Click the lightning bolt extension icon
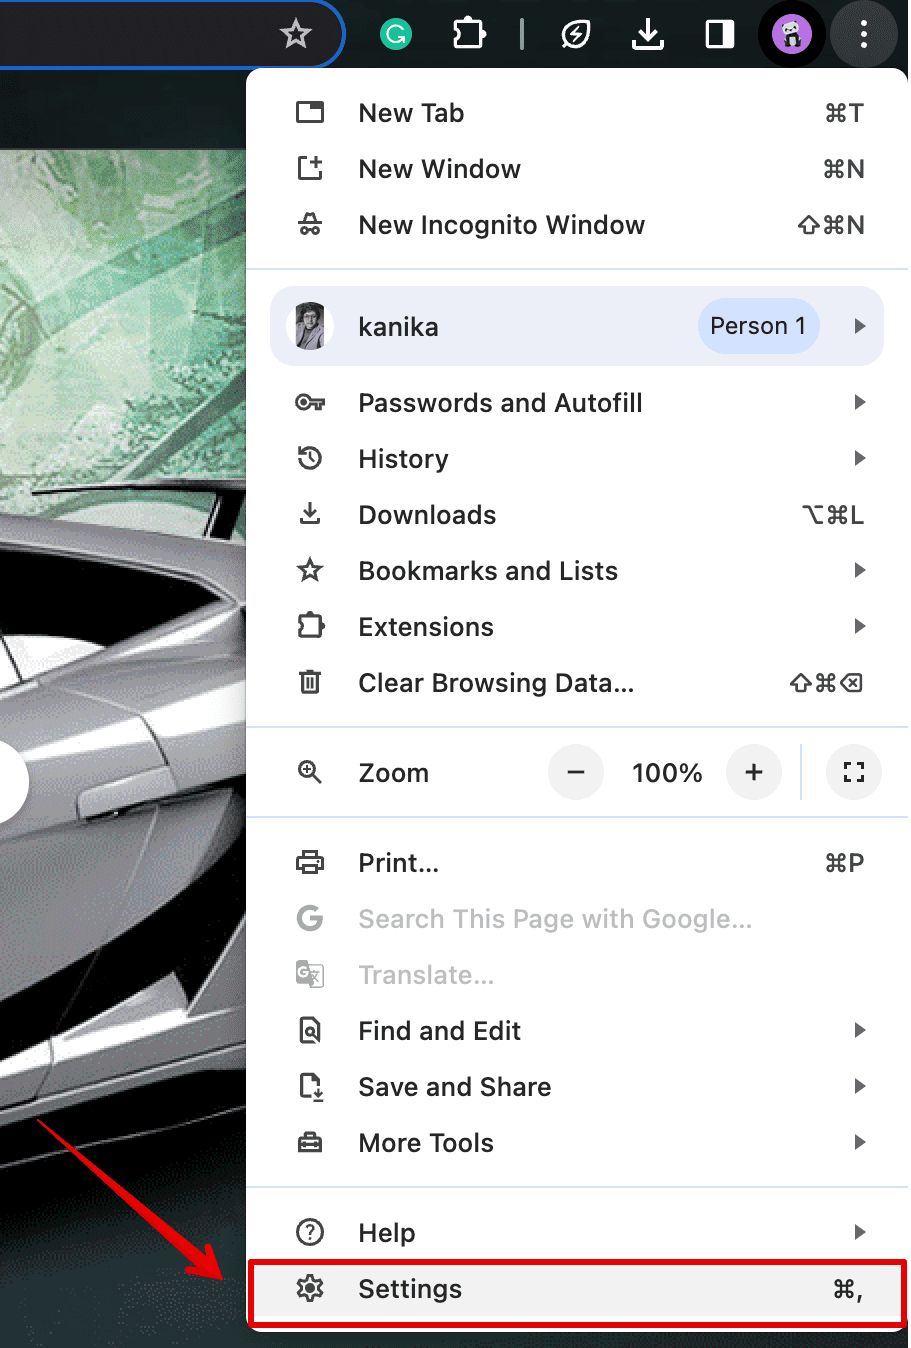The image size is (911, 1348). coord(576,35)
